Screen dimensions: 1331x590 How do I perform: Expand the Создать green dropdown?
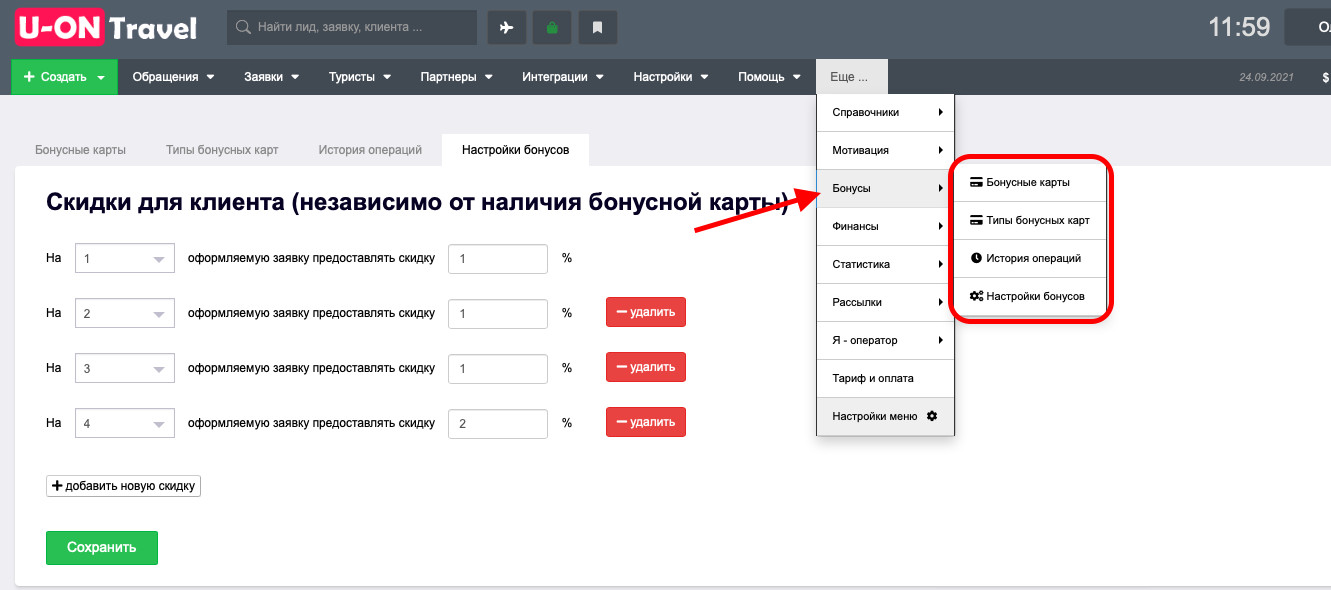pos(64,77)
